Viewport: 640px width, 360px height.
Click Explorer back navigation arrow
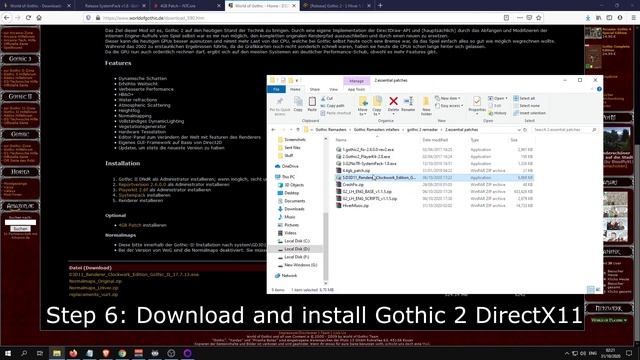tap(273, 130)
